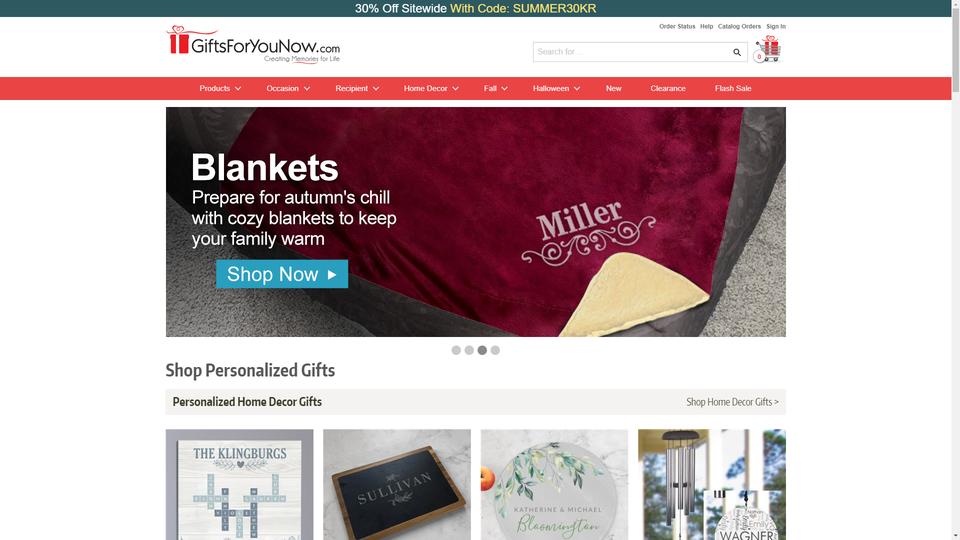Click the Sign In link
This screenshot has width=960, height=540.
coord(776,26)
